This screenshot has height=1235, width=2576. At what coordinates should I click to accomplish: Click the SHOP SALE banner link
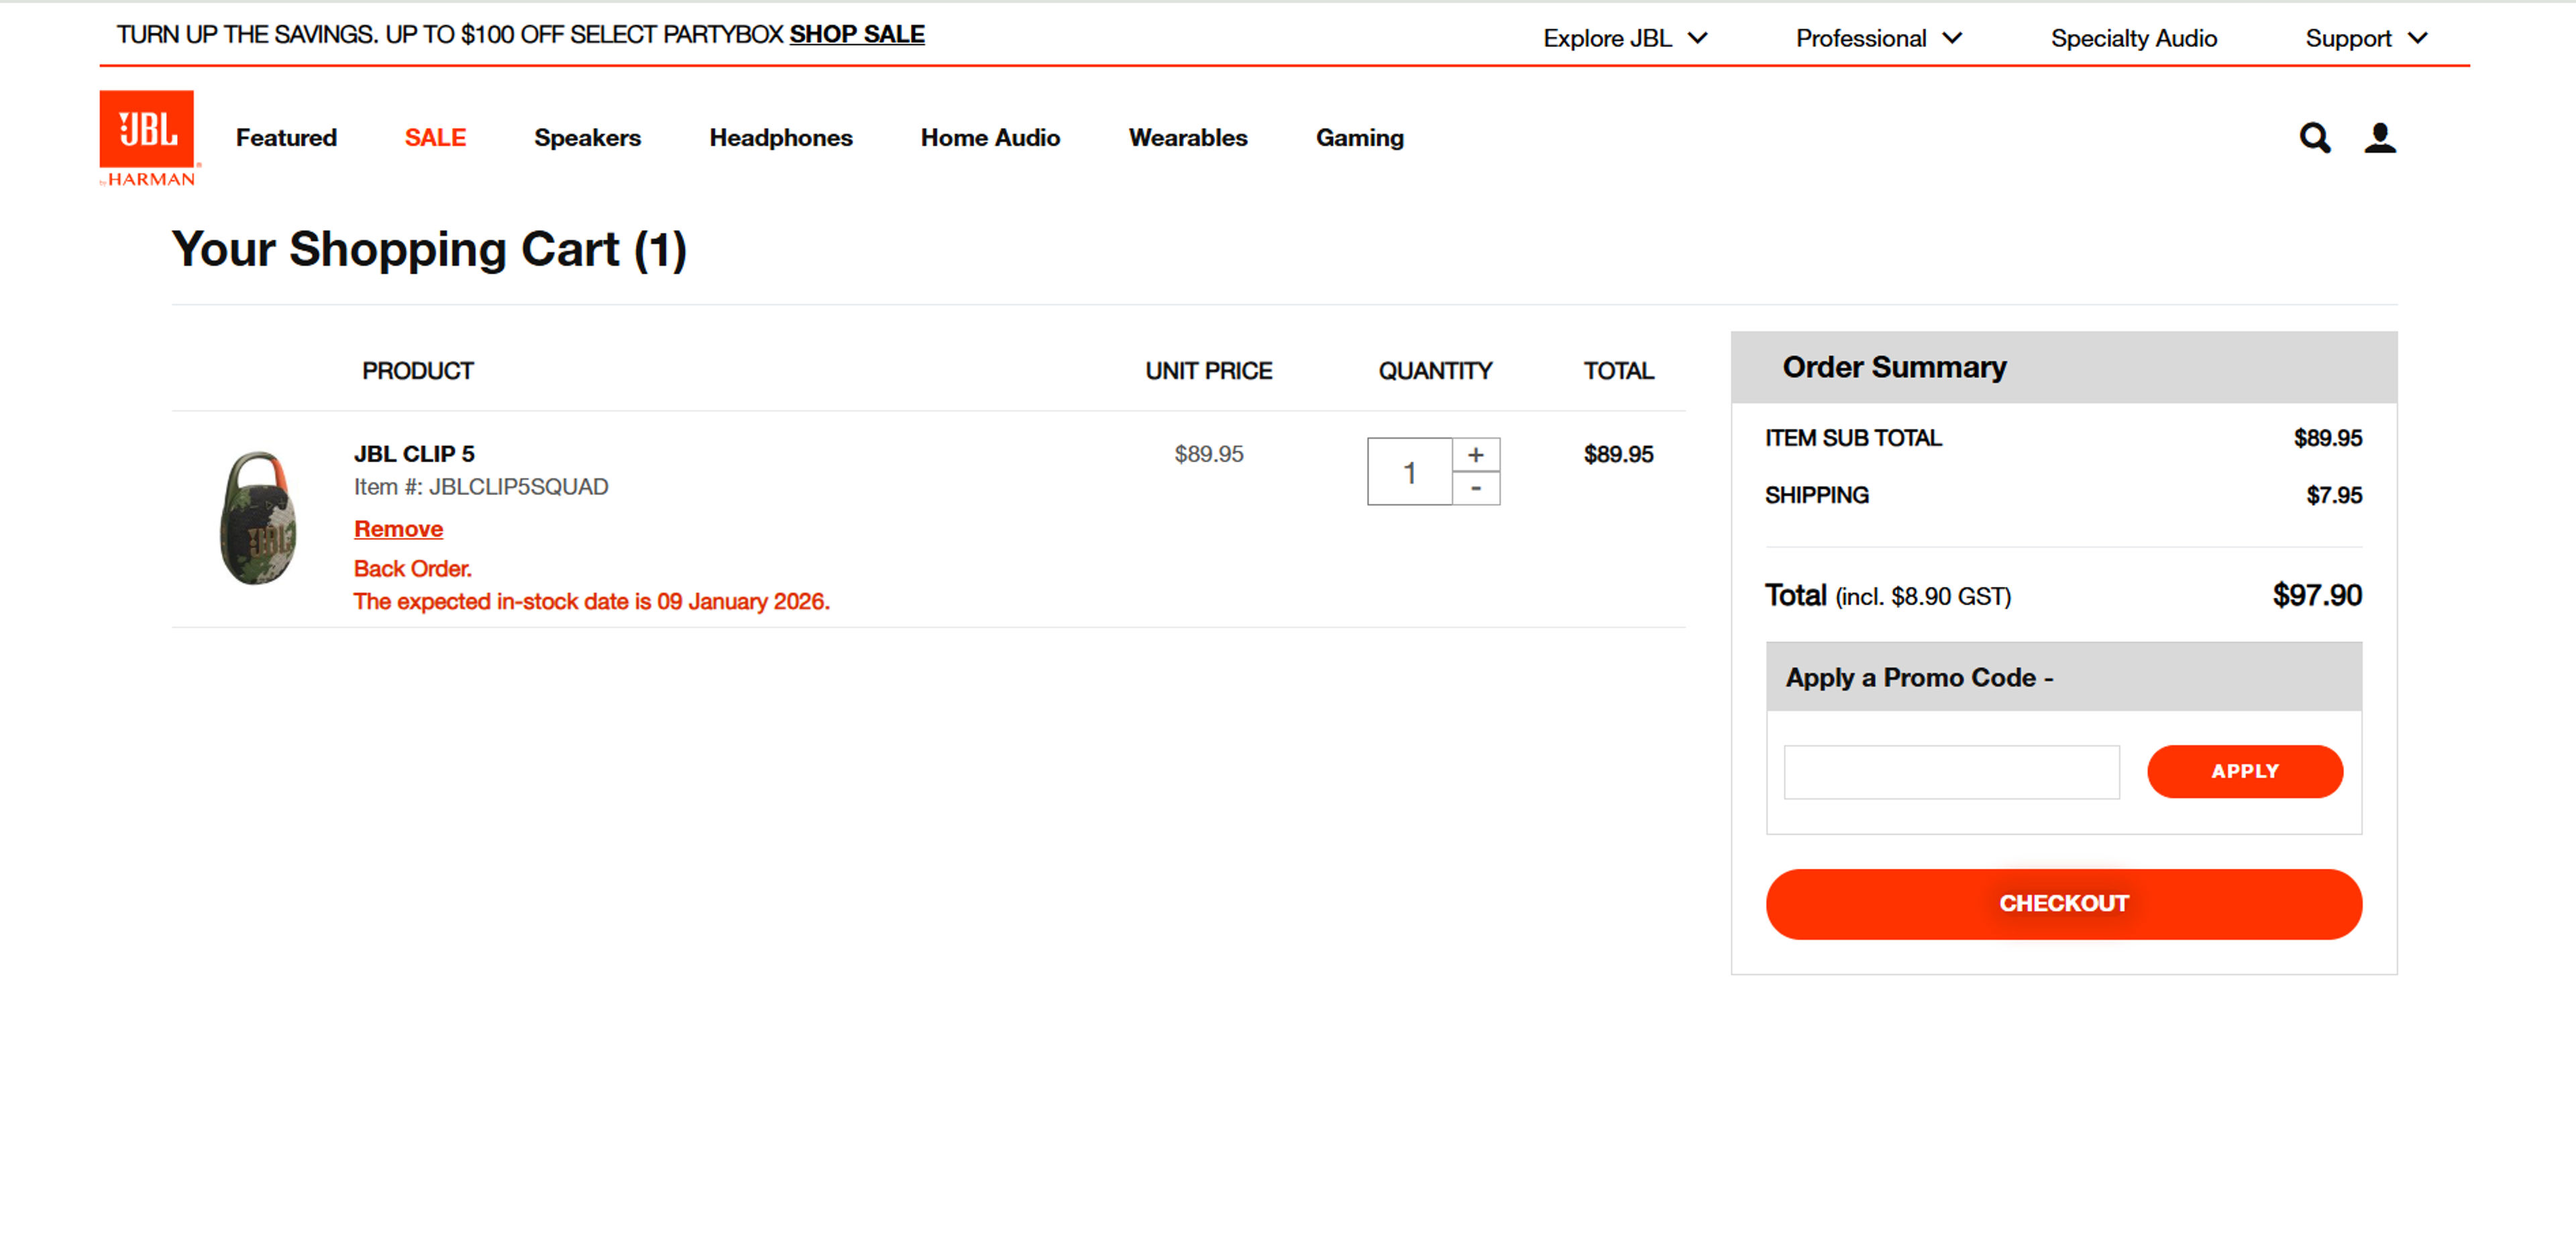(x=856, y=34)
